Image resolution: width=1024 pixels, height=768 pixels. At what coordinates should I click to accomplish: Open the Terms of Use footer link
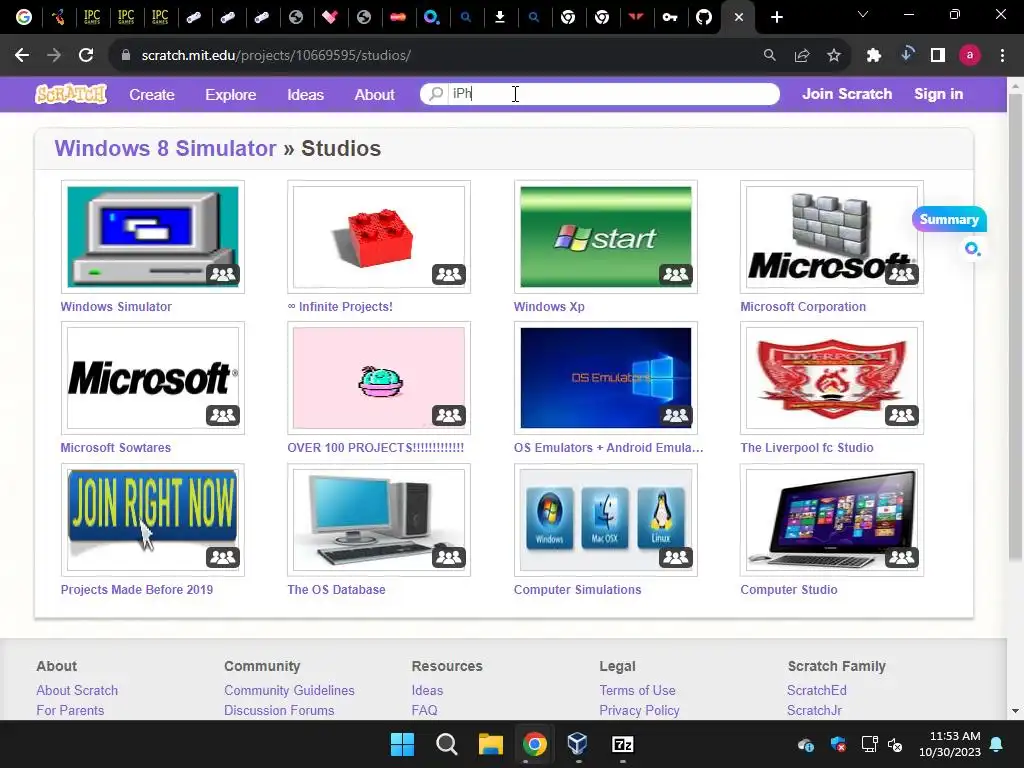click(x=637, y=690)
